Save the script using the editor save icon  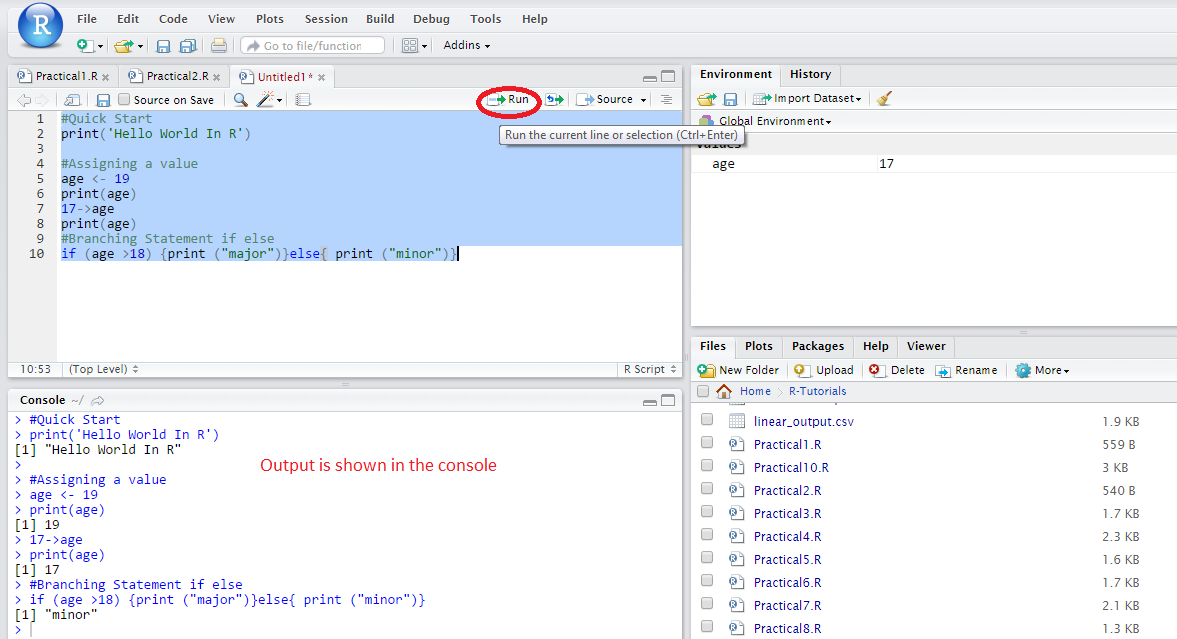(x=104, y=99)
